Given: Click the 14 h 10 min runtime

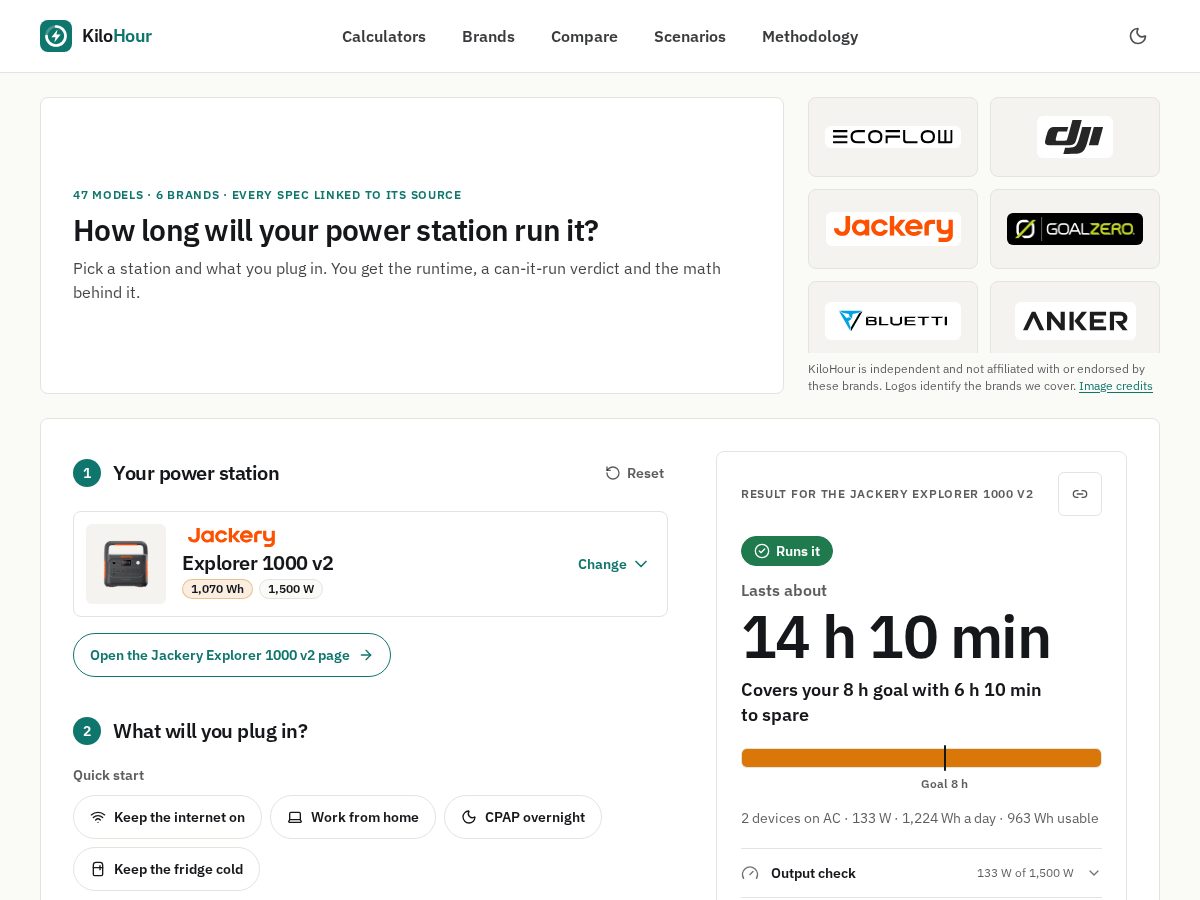Looking at the screenshot, I should 896,637.
